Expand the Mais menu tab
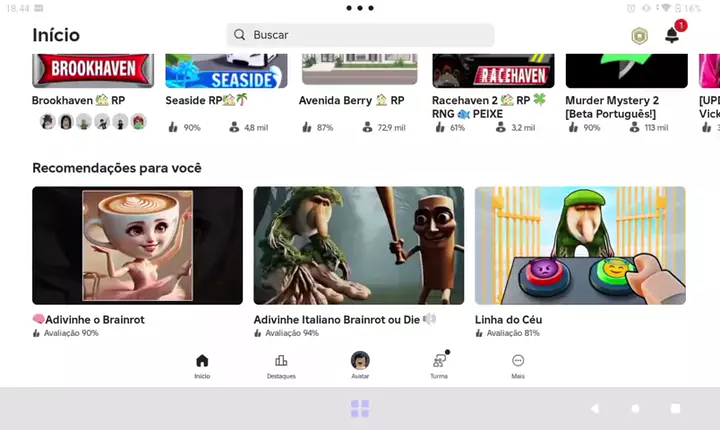The width and height of the screenshot is (720, 430). 518,365
